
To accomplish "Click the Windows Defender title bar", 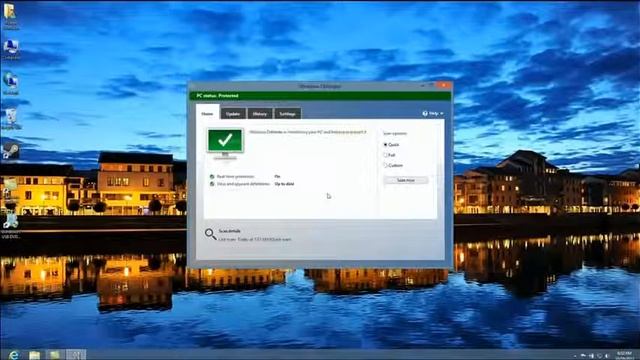I will tap(320, 86).
